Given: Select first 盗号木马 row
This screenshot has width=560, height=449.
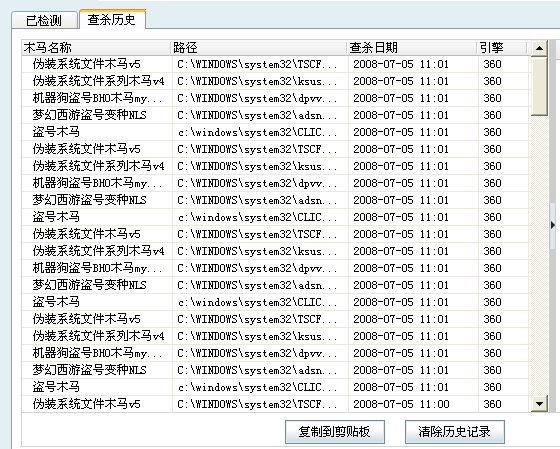Looking at the screenshot, I should (x=276, y=132).
